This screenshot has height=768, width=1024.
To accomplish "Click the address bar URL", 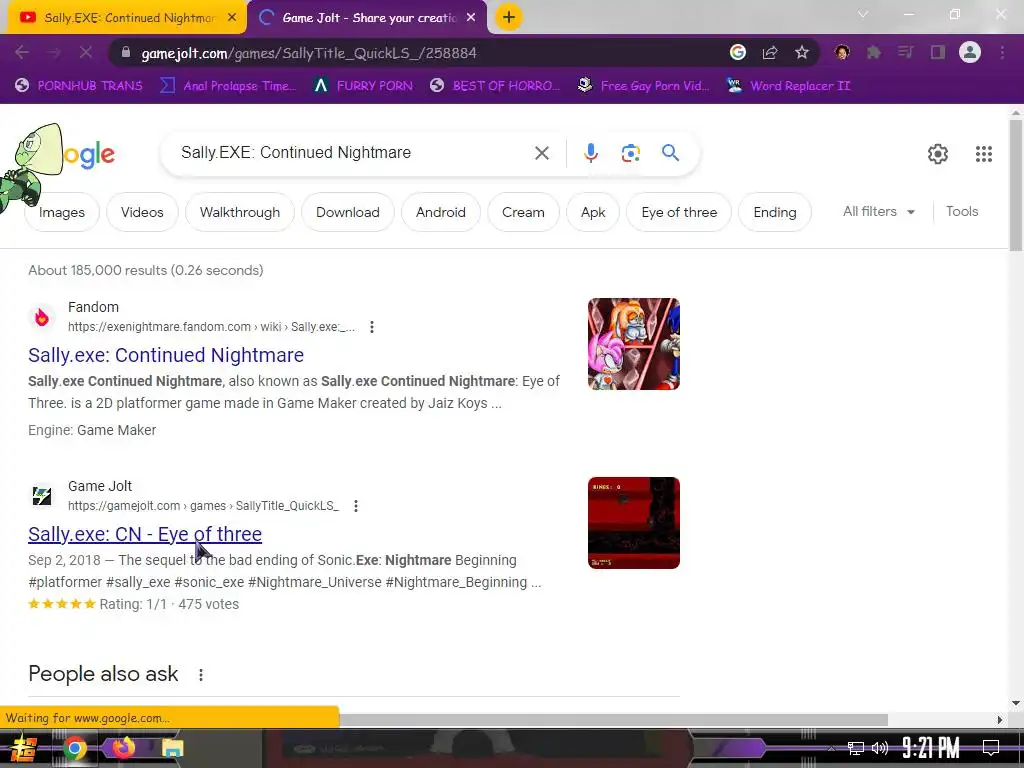I will point(309,53).
